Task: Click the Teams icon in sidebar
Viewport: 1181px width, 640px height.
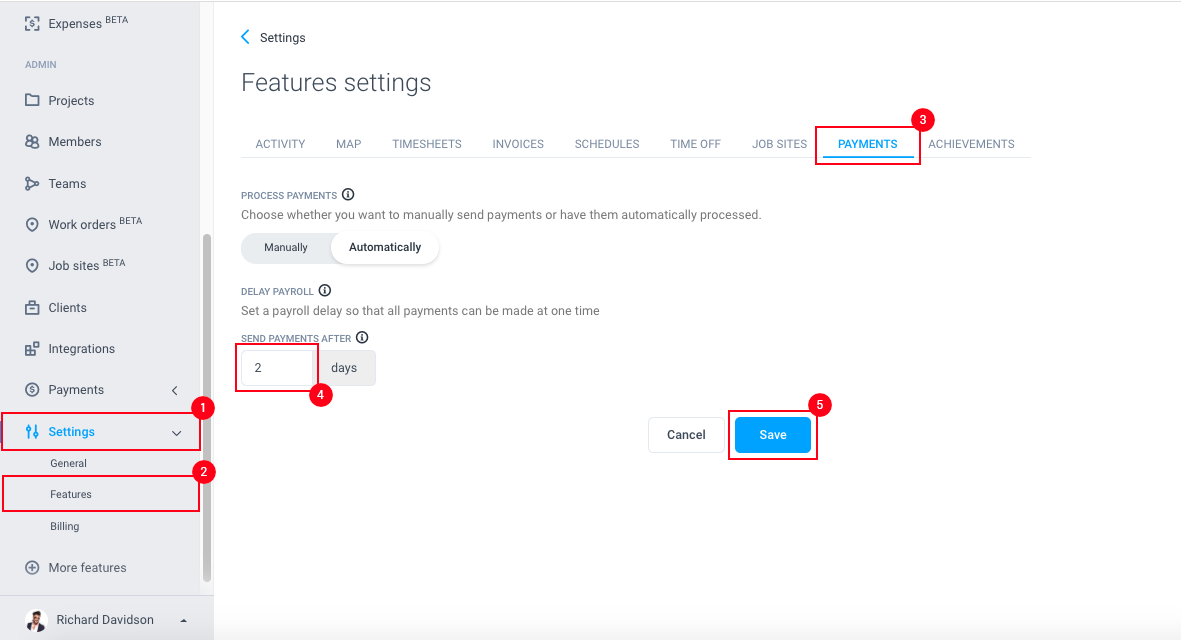Action: tap(32, 184)
